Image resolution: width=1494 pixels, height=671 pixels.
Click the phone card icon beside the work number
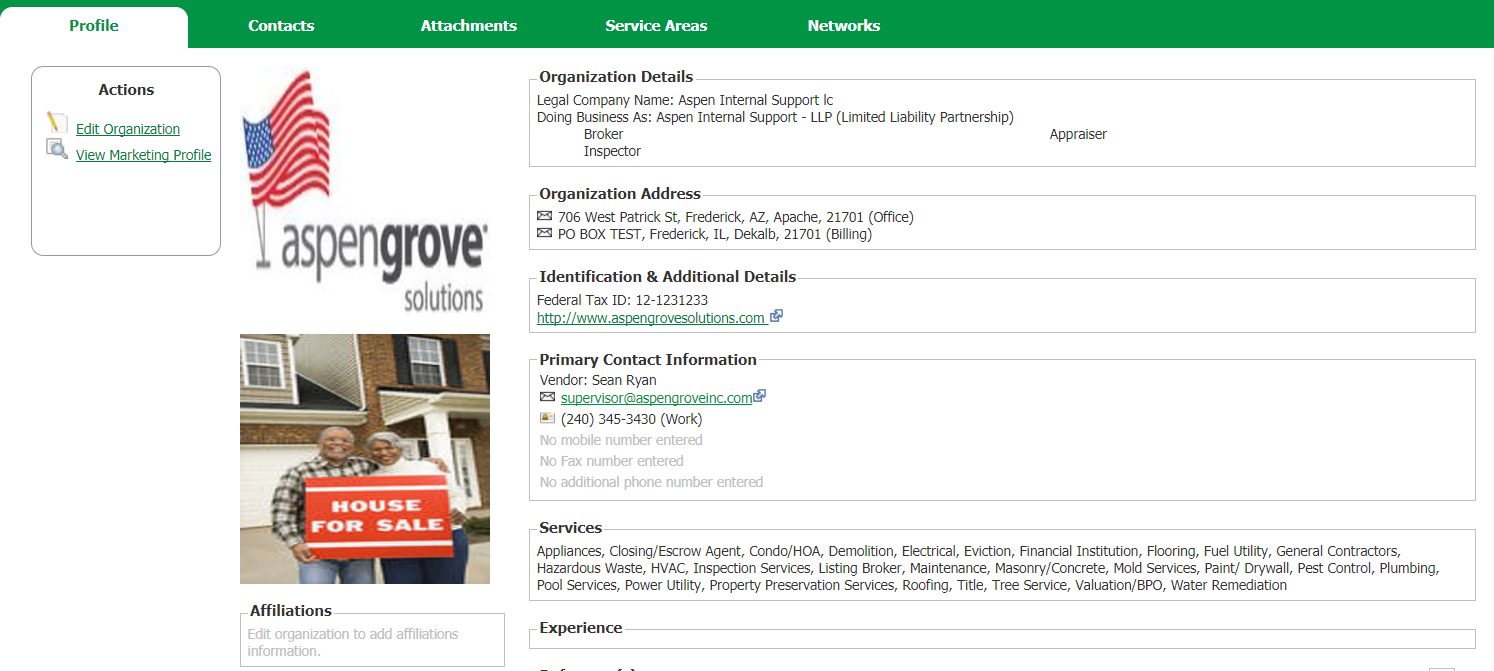547,418
